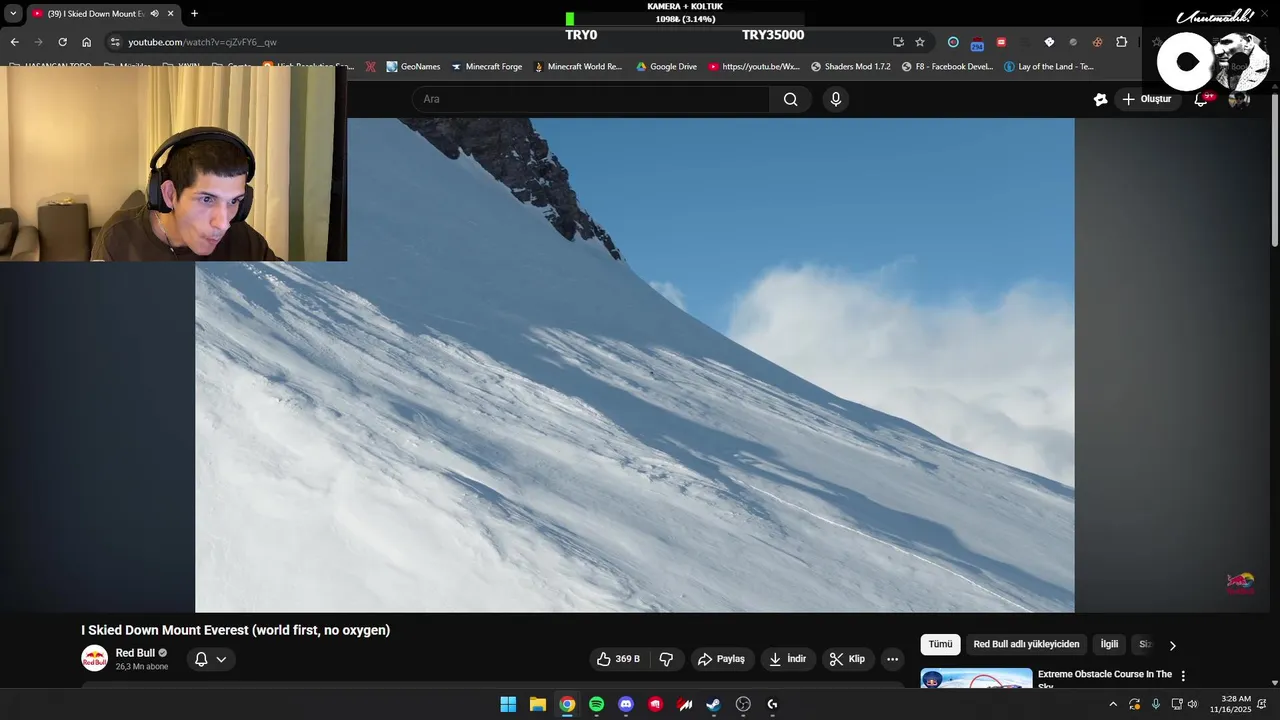The height and width of the screenshot is (720, 1280).
Task: Open the Minecraft Forge bookmark
Action: pyautogui.click(x=487, y=67)
